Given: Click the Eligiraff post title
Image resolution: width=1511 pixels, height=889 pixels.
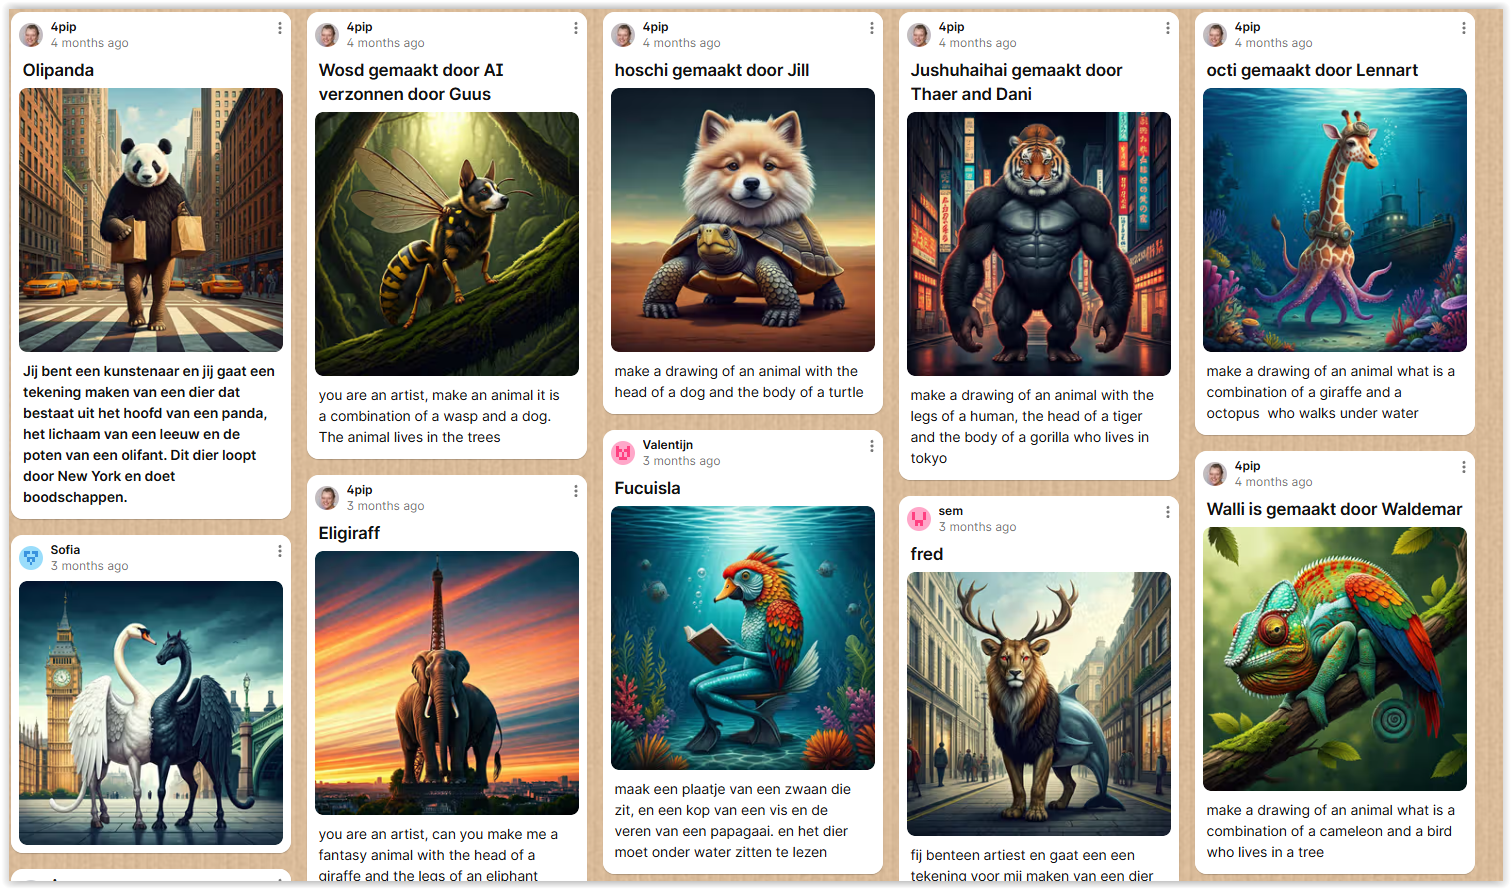Looking at the screenshot, I should point(349,533).
